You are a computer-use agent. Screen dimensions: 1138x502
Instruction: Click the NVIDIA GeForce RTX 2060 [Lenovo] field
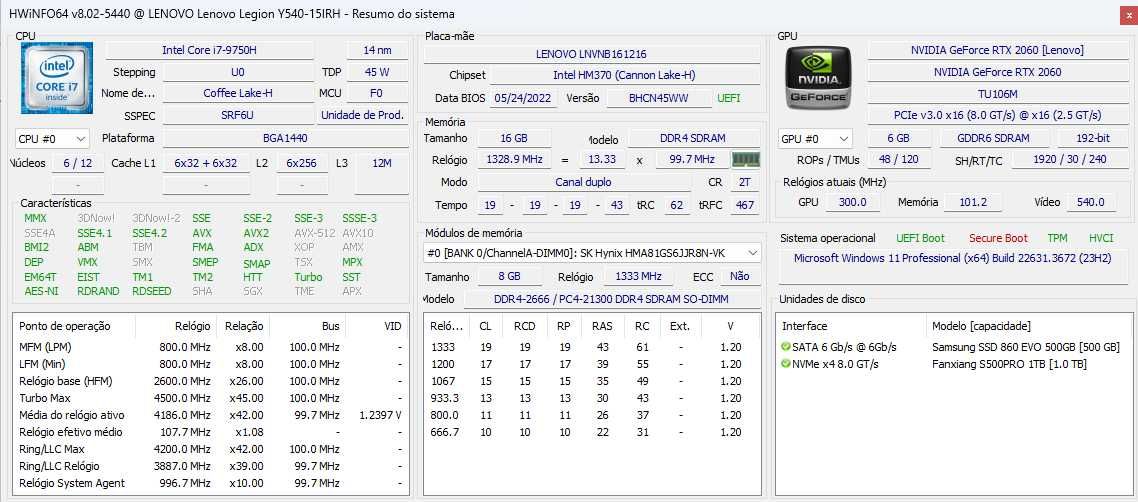point(997,50)
